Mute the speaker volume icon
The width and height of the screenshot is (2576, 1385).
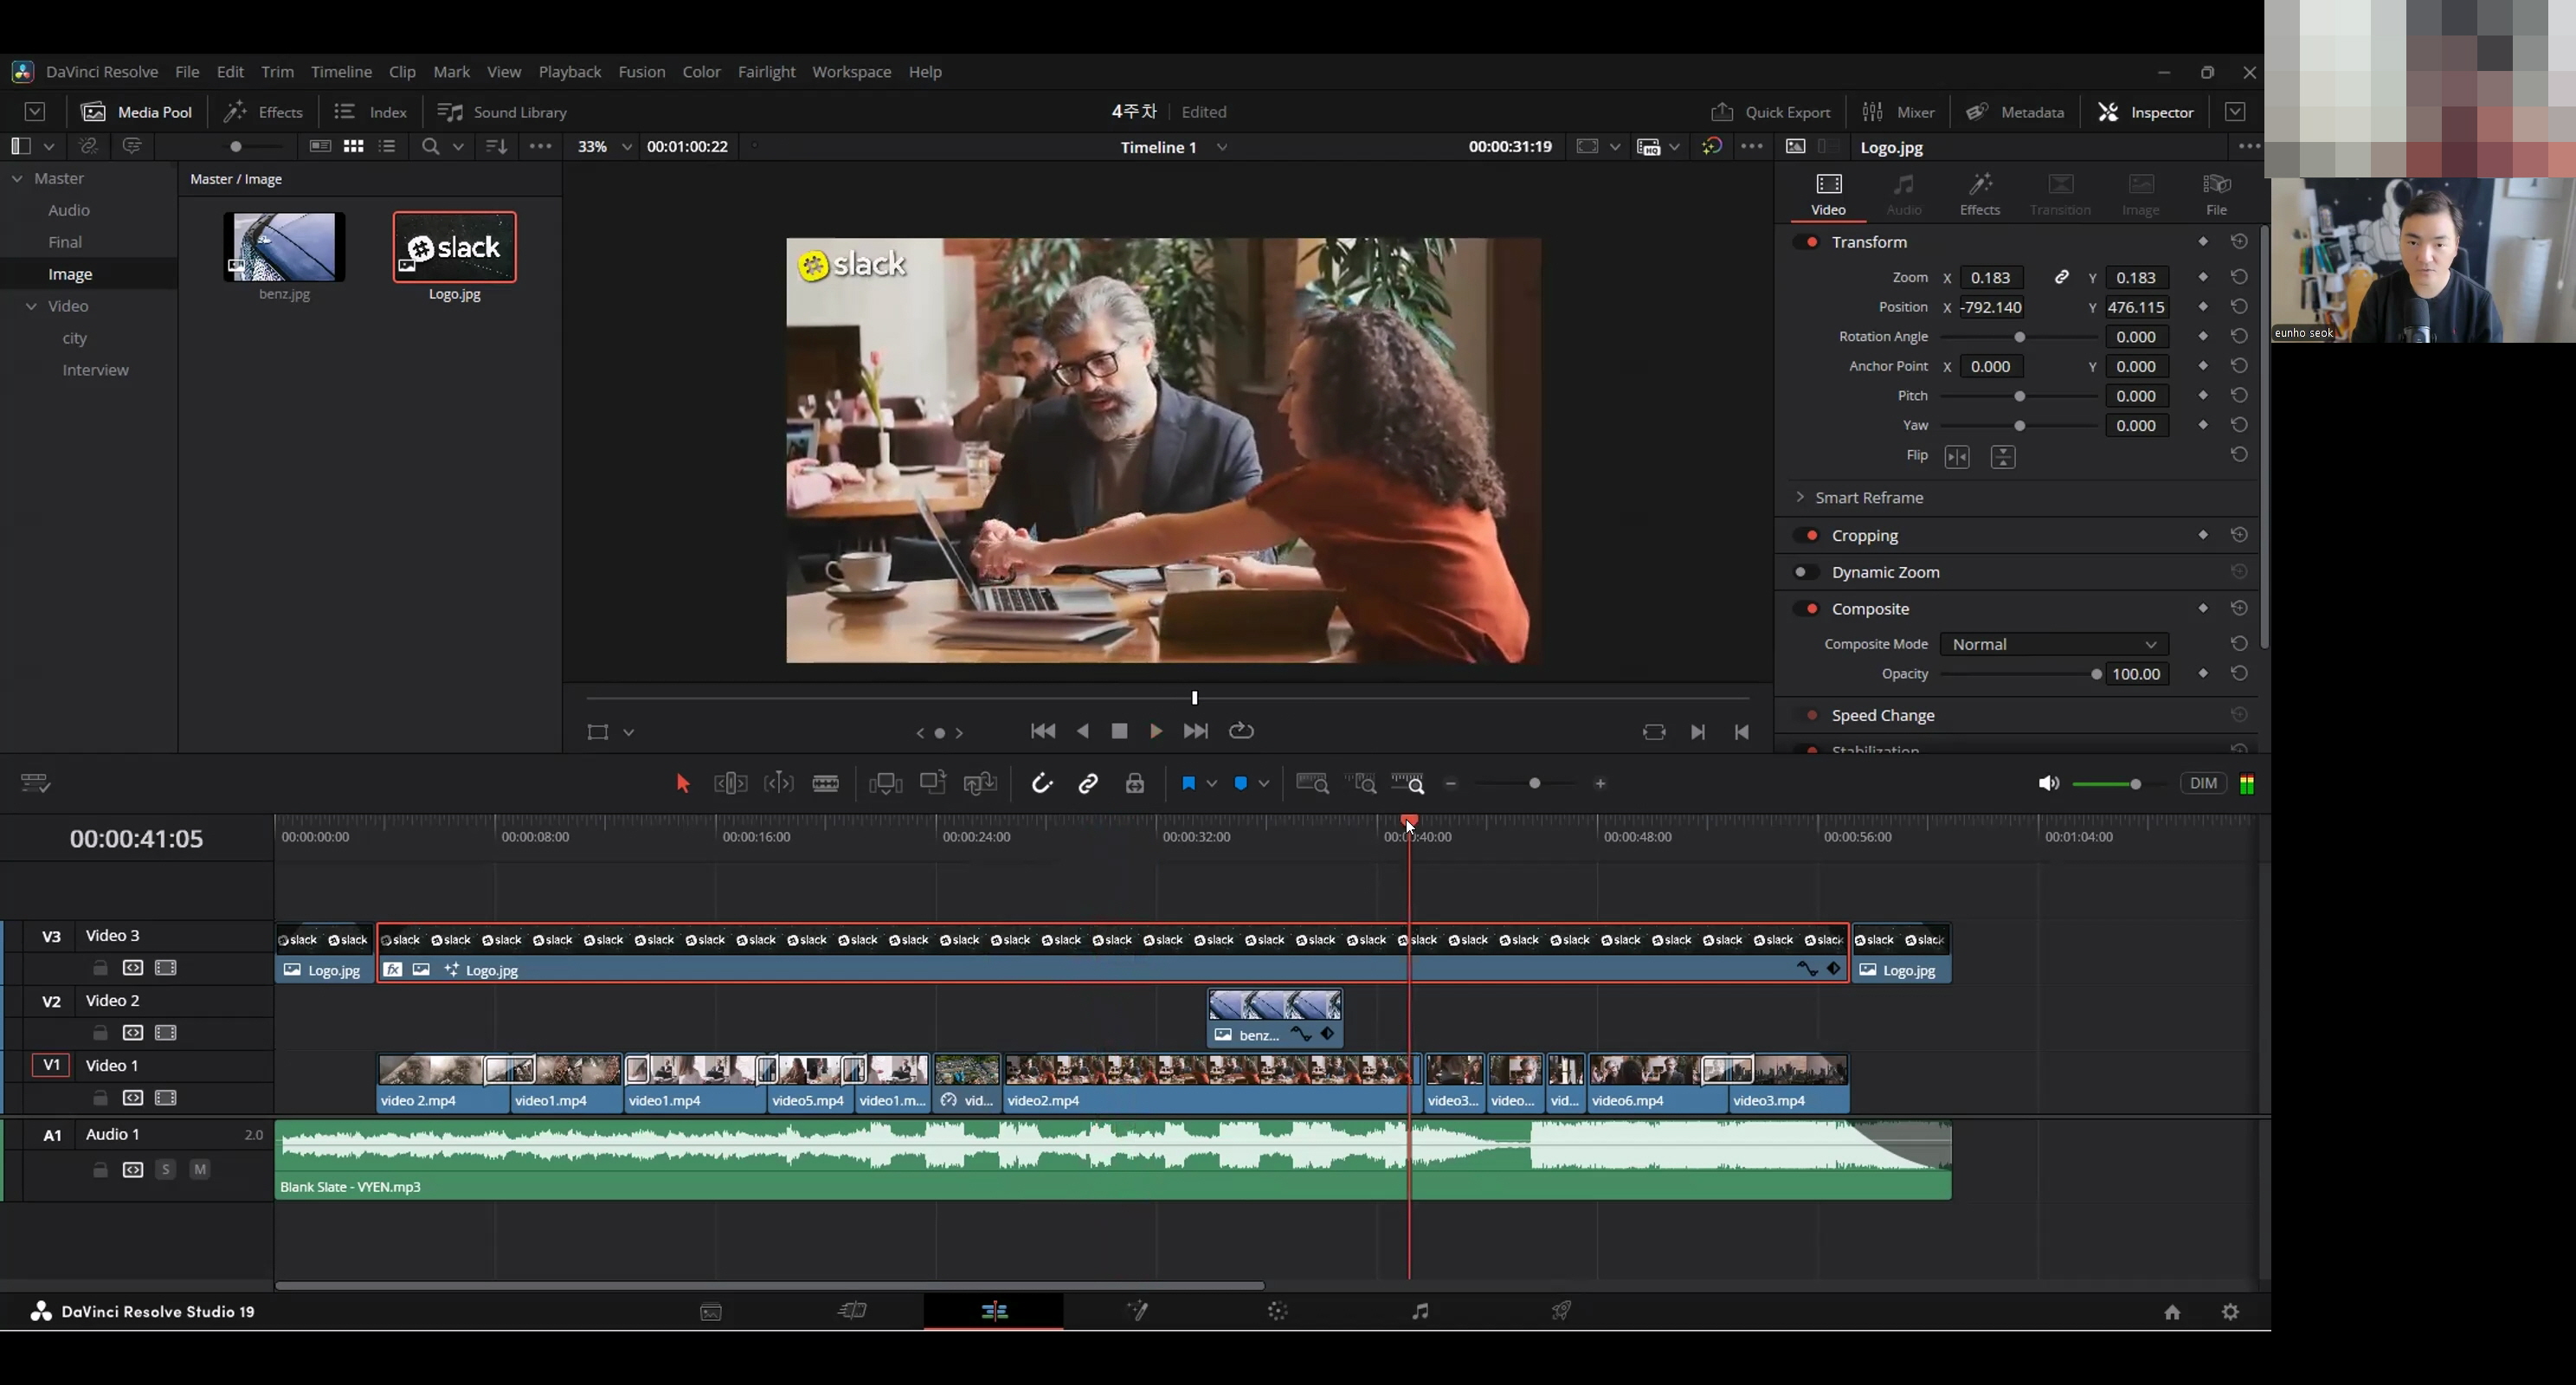(x=2048, y=784)
